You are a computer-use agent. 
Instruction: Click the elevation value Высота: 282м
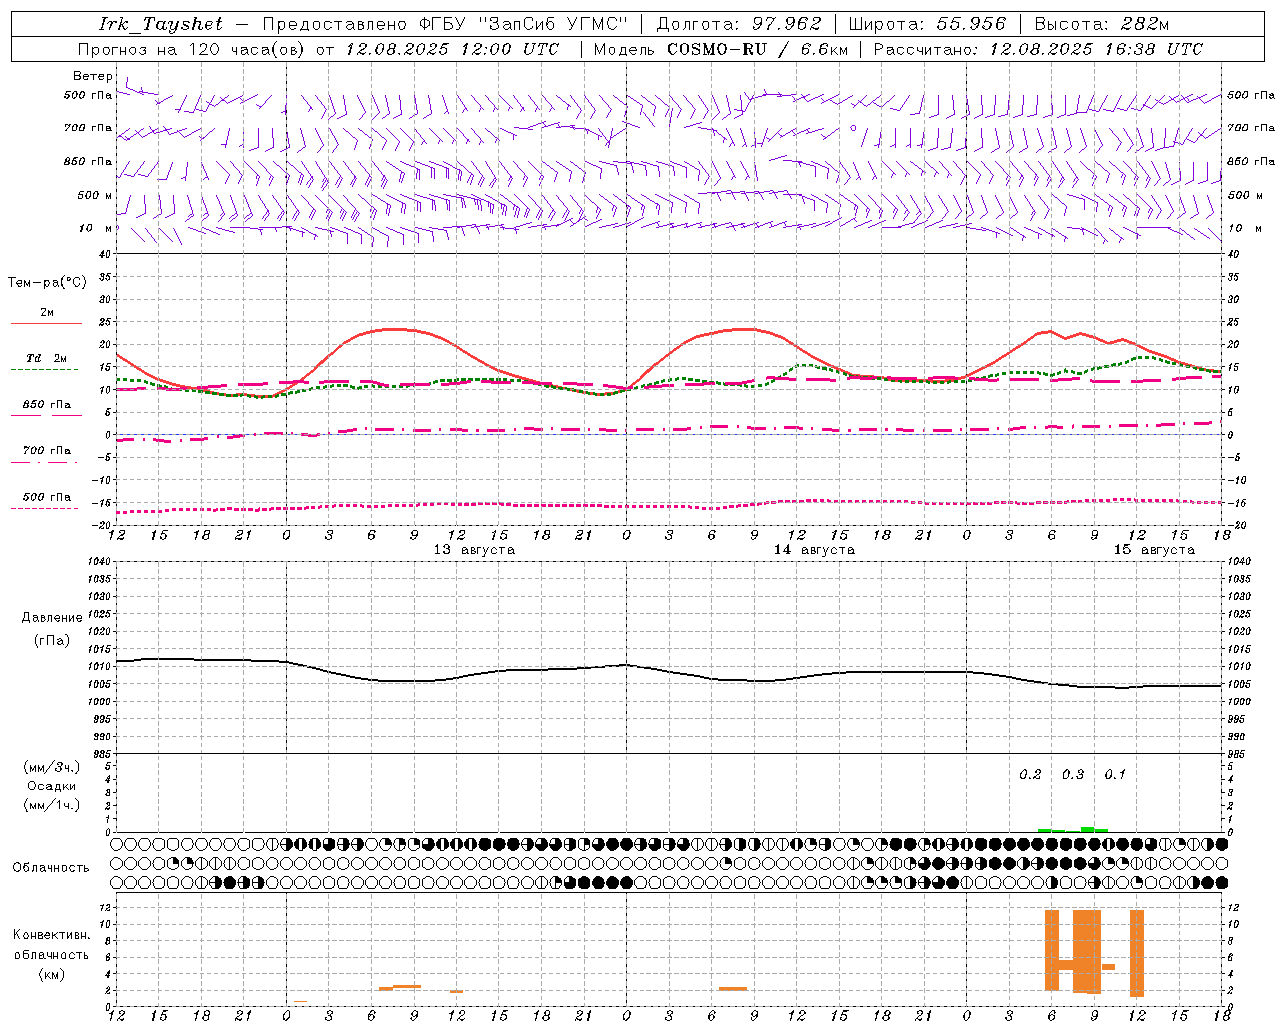pyautogui.click(x=1102, y=24)
